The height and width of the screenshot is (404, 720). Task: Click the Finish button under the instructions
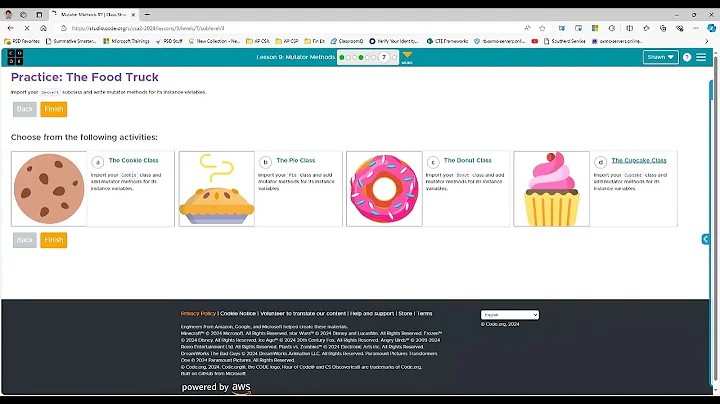click(x=54, y=109)
